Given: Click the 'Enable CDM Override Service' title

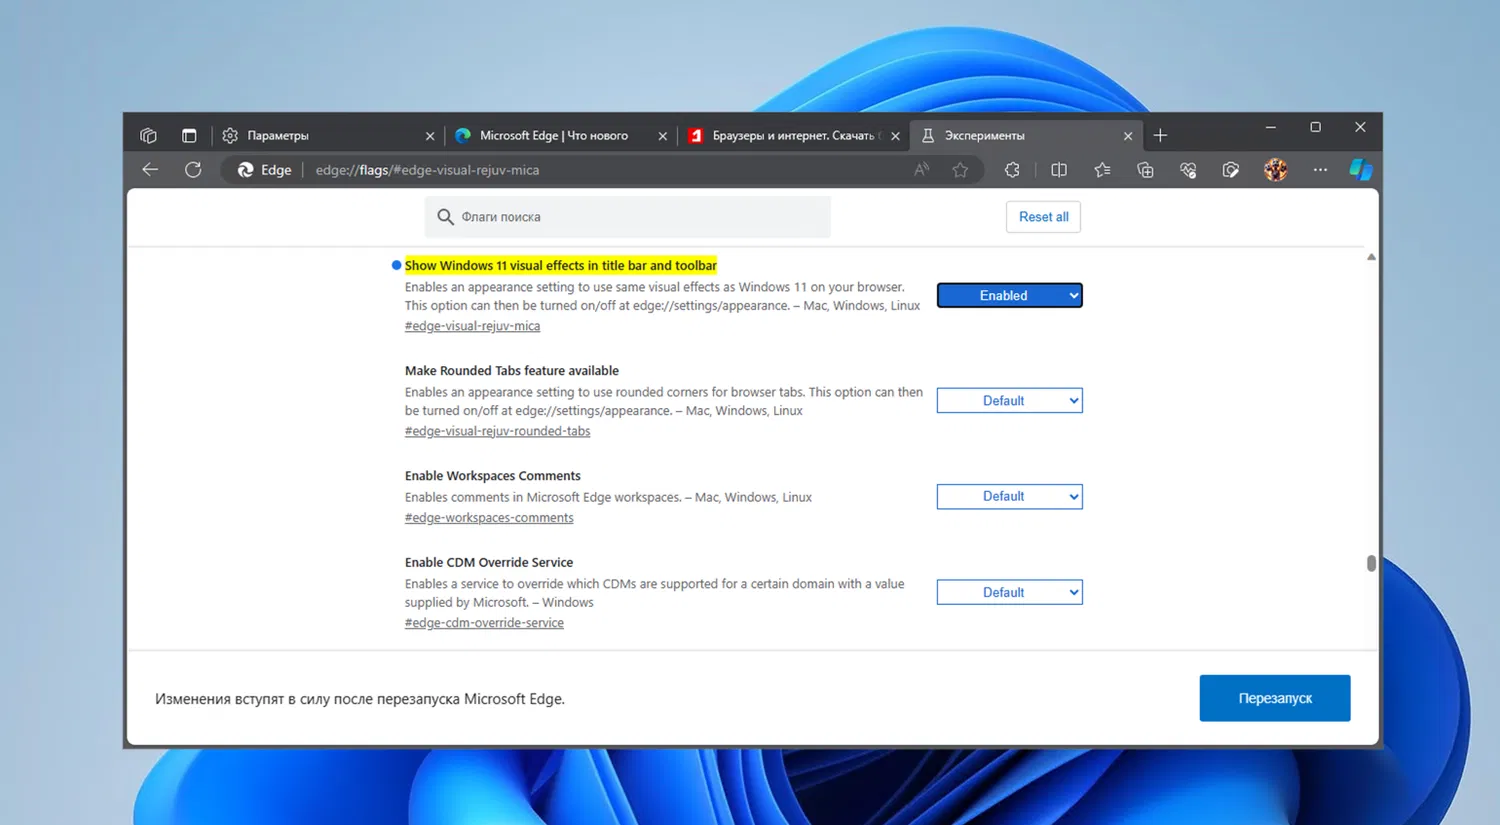Looking at the screenshot, I should pyautogui.click(x=489, y=563).
